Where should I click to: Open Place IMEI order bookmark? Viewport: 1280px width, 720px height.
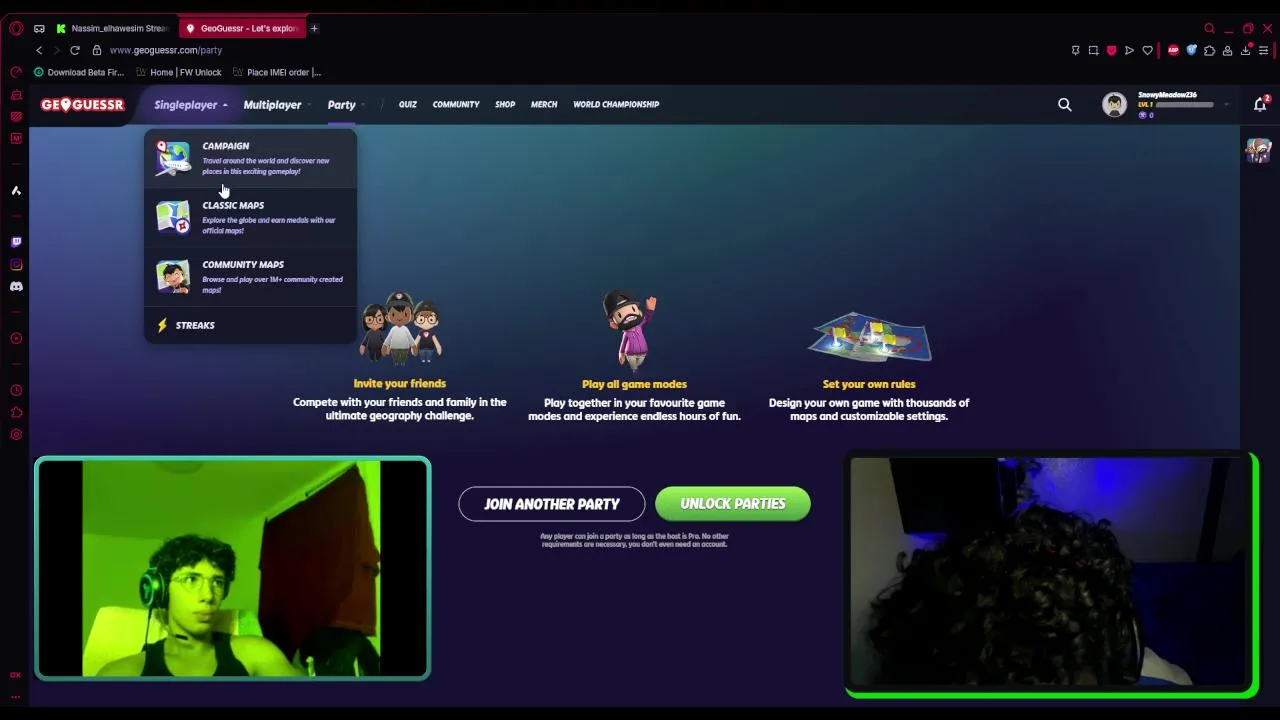277,72
